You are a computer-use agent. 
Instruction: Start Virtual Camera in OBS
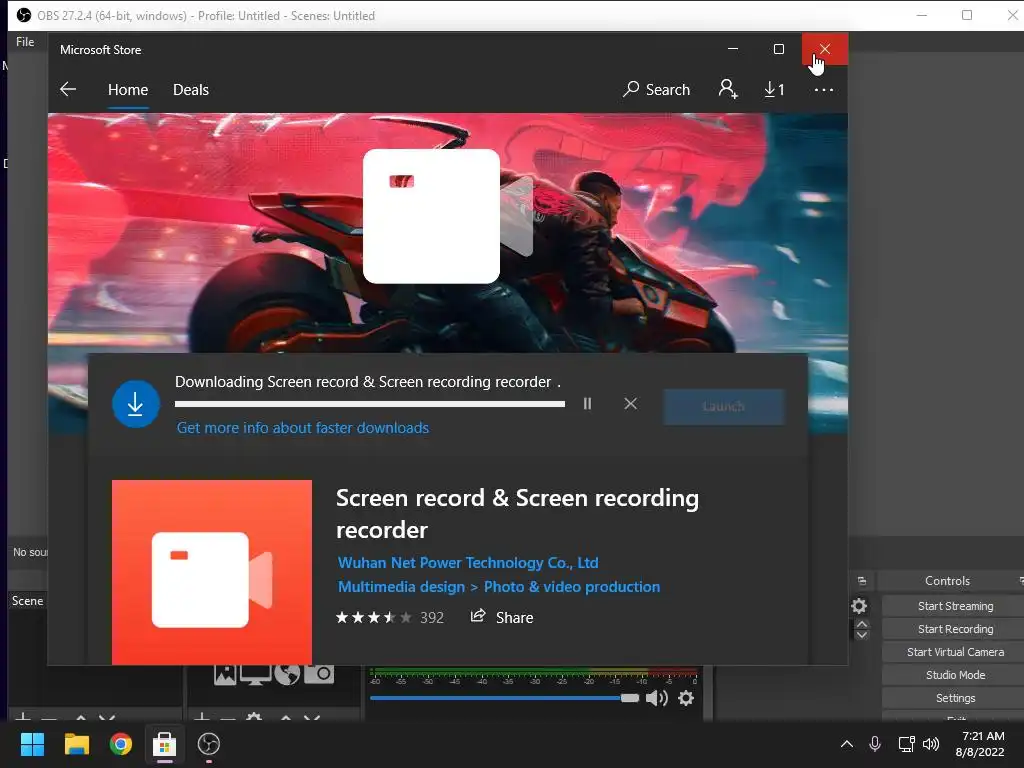[x=955, y=652]
